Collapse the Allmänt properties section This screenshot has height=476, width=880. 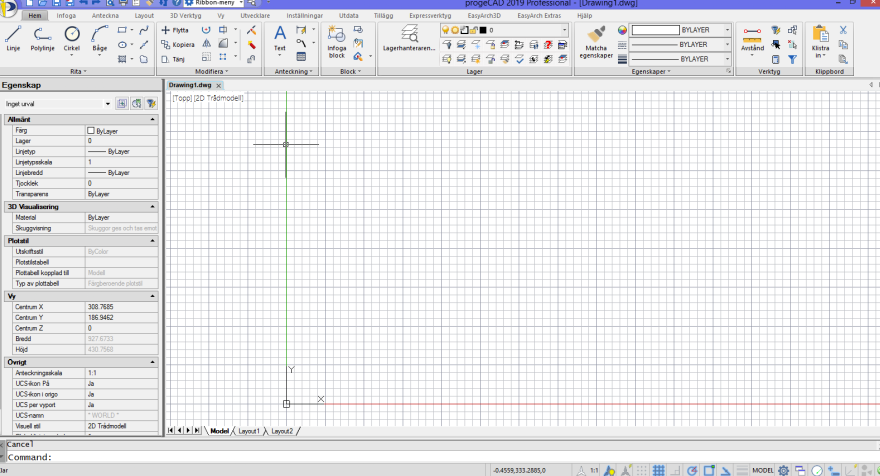coord(152,120)
